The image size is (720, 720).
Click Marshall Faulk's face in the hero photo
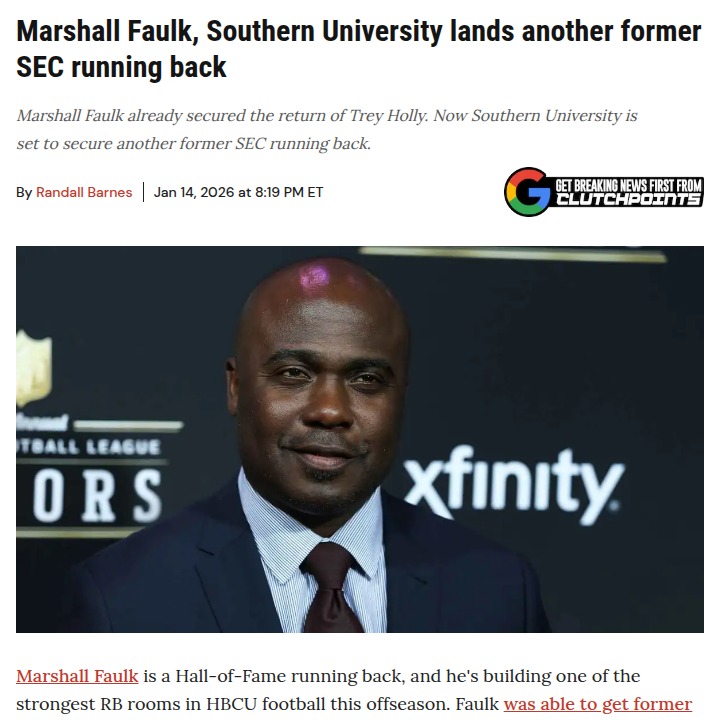tap(321, 390)
